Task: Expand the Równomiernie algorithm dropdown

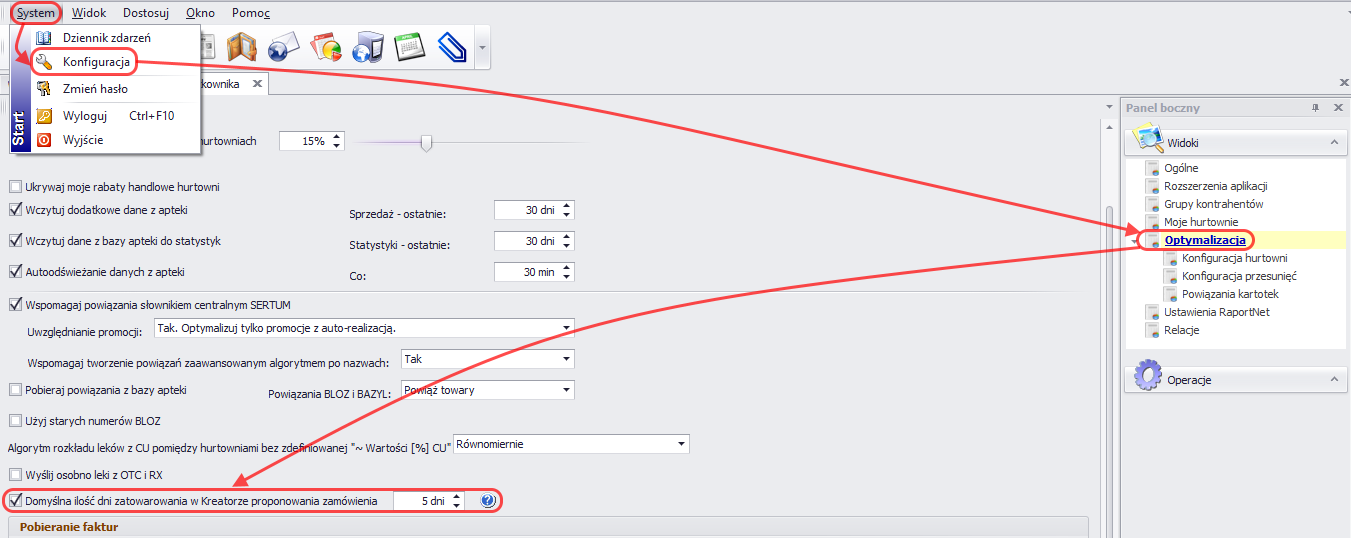Action: 681,444
